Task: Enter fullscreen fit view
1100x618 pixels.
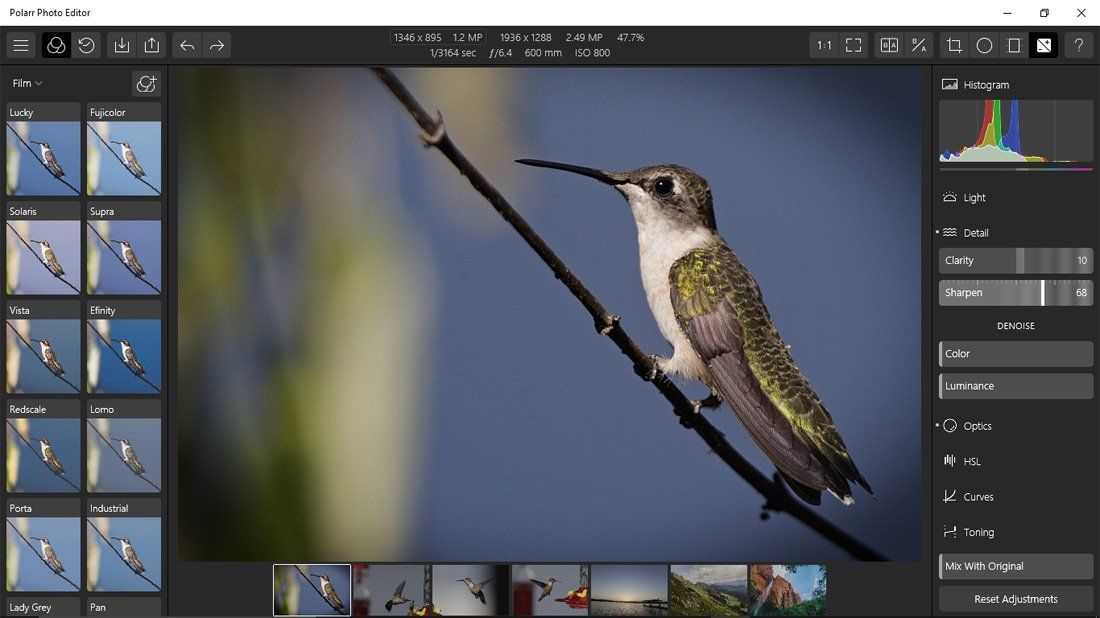Action: 854,46
